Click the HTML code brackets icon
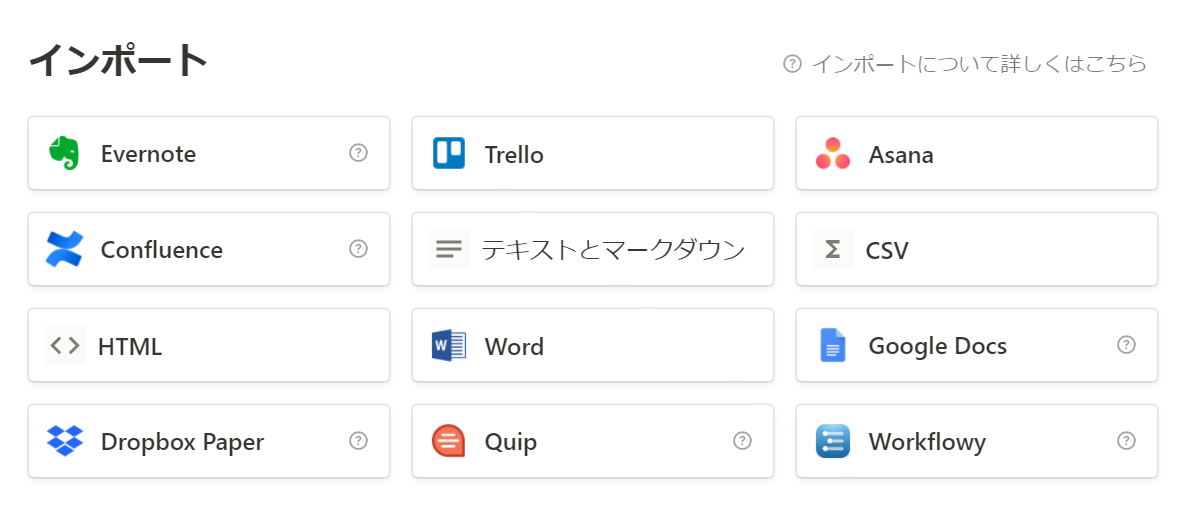Screen dimensions: 1188x510 pos(65,346)
